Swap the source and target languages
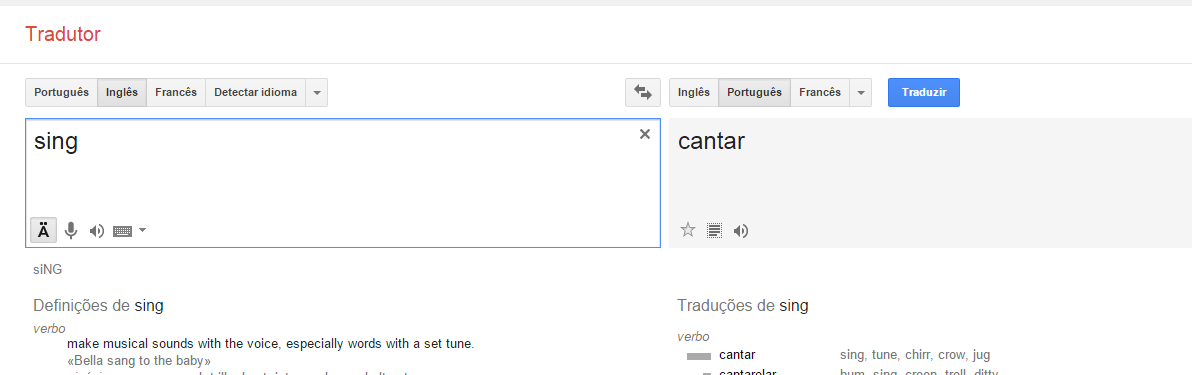 pyautogui.click(x=643, y=93)
